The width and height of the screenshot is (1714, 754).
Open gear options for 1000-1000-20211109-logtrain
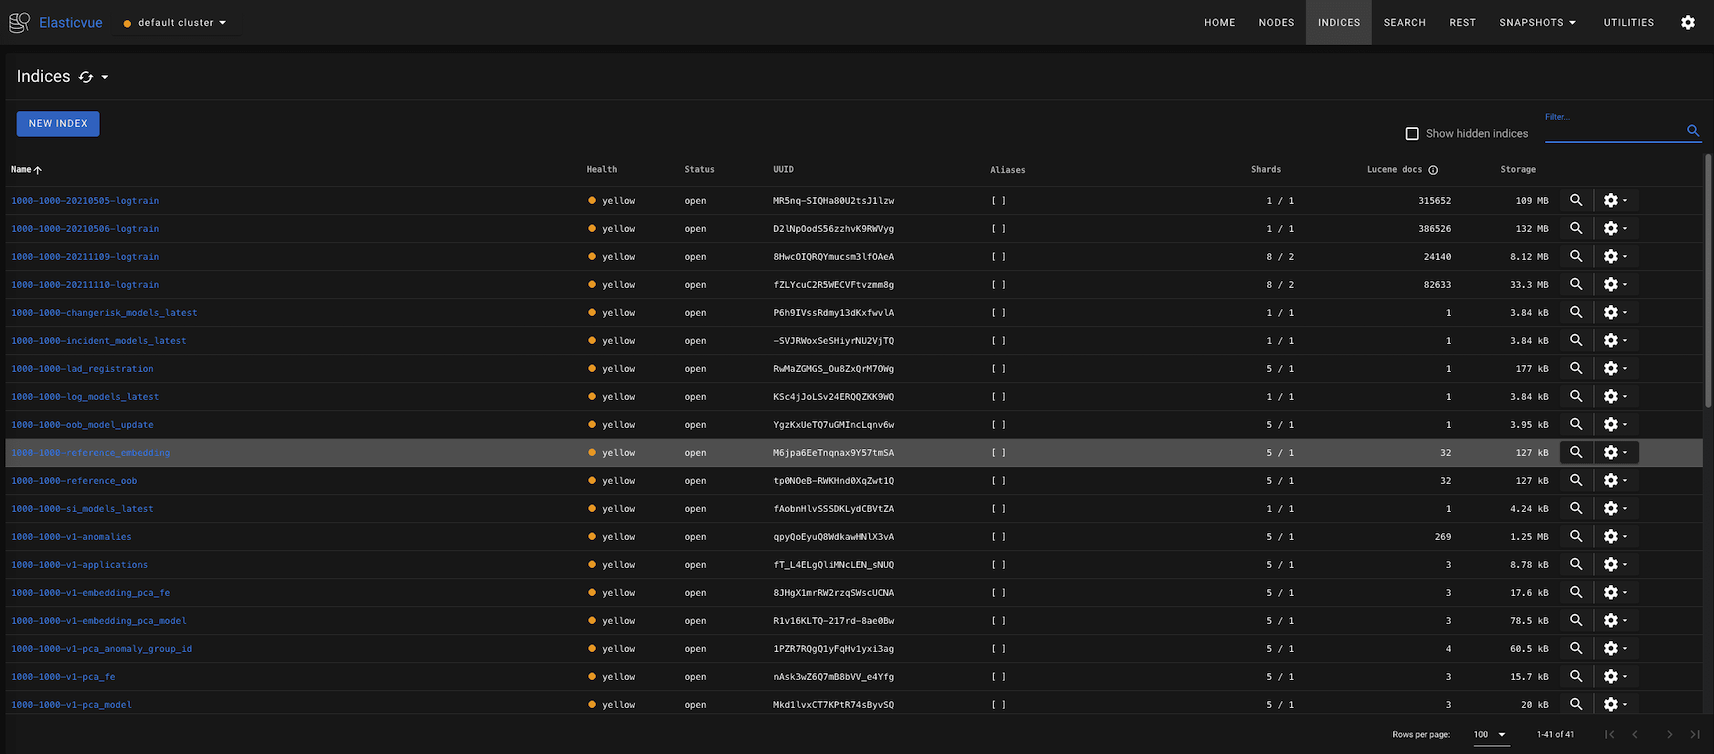click(1614, 256)
